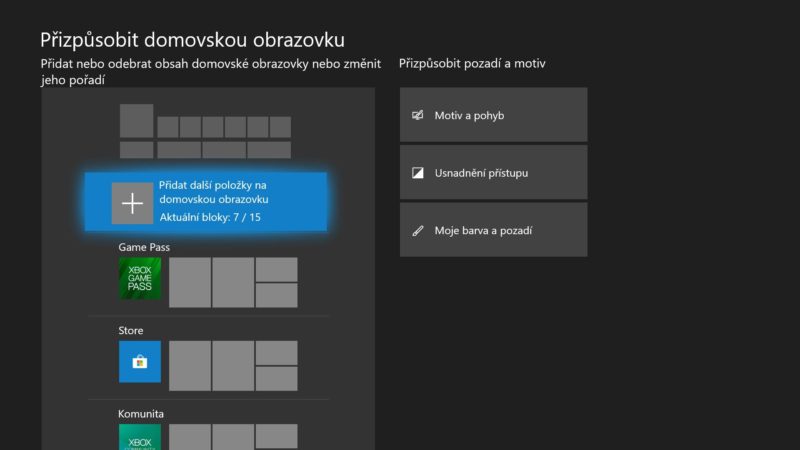Select the home layout preview thumbnail at top
Image resolution: width=800 pixels, height=450 pixels.
pyautogui.click(x=205, y=131)
